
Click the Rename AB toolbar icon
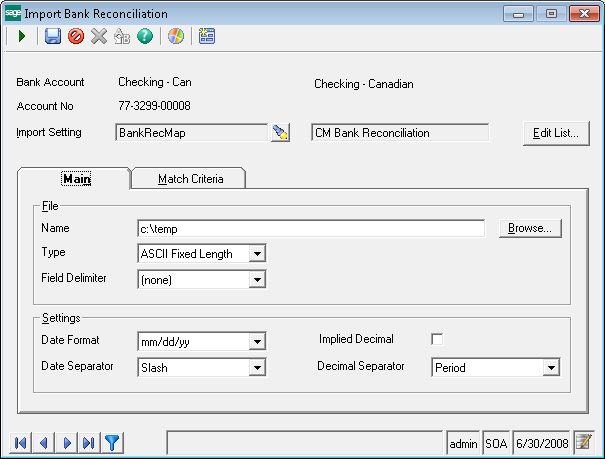(122, 37)
